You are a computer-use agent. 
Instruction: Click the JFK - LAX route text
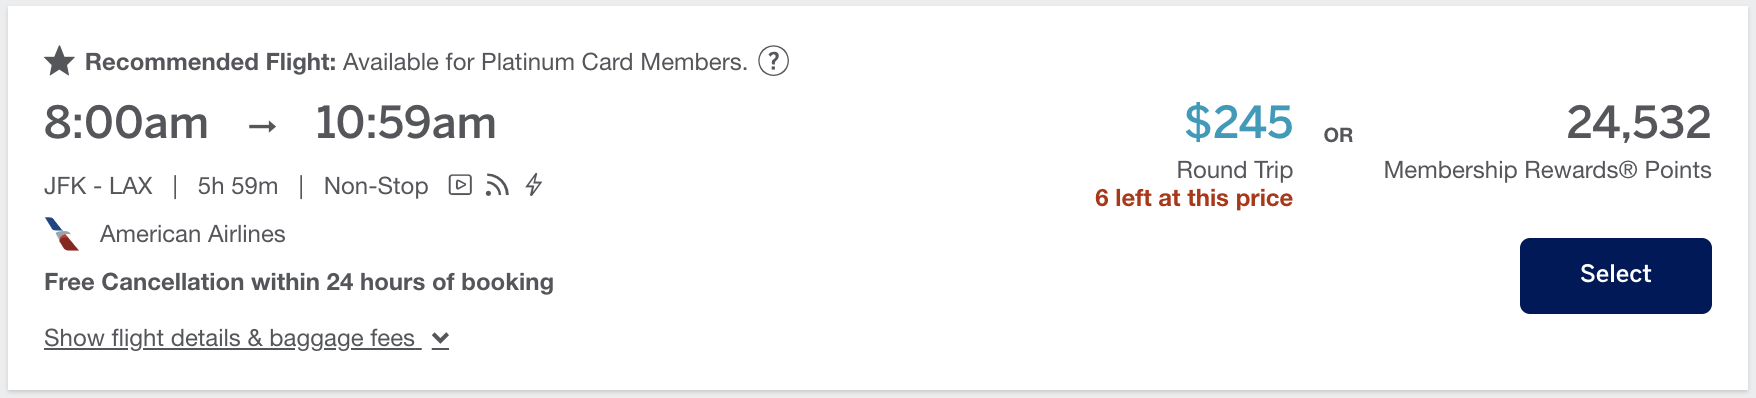(98, 186)
